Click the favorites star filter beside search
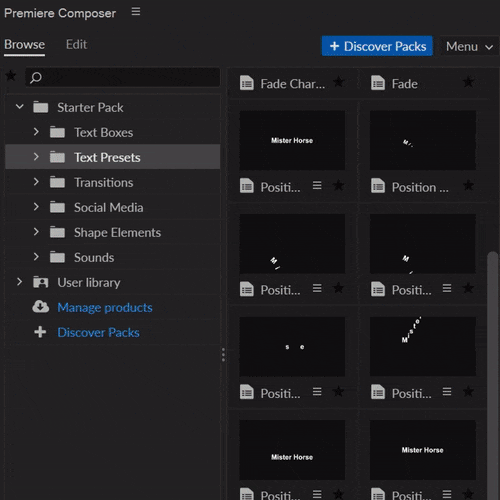The width and height of the screenshot is (500, 500). tap(11, 76)
